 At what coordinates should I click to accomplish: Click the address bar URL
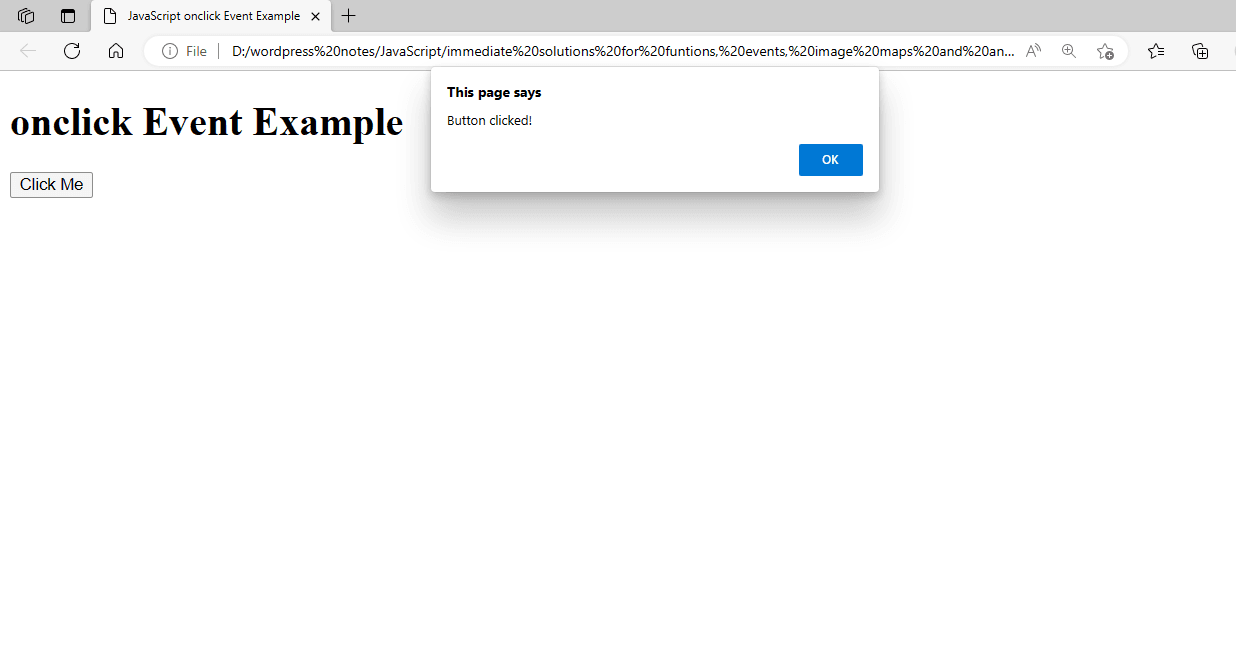(x=623, y=51)
